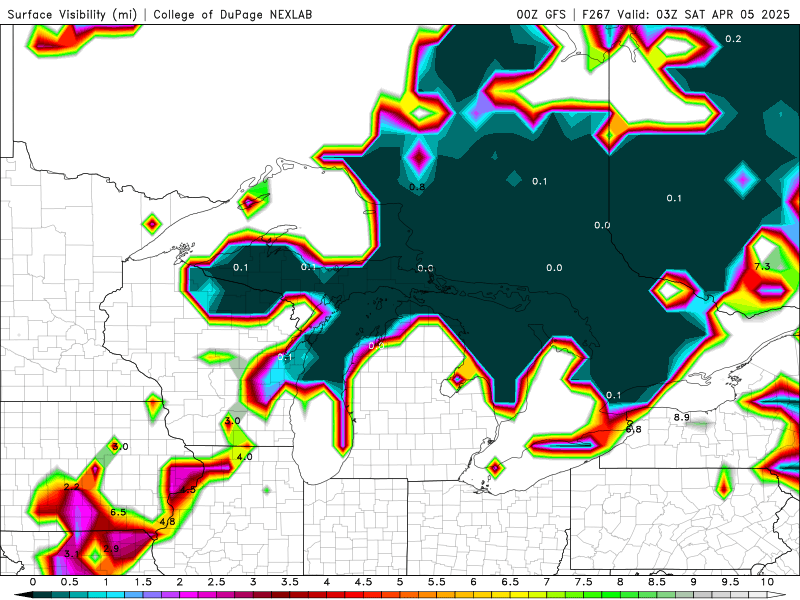Click the "00Z GFS" model run label

click(541, 14)
